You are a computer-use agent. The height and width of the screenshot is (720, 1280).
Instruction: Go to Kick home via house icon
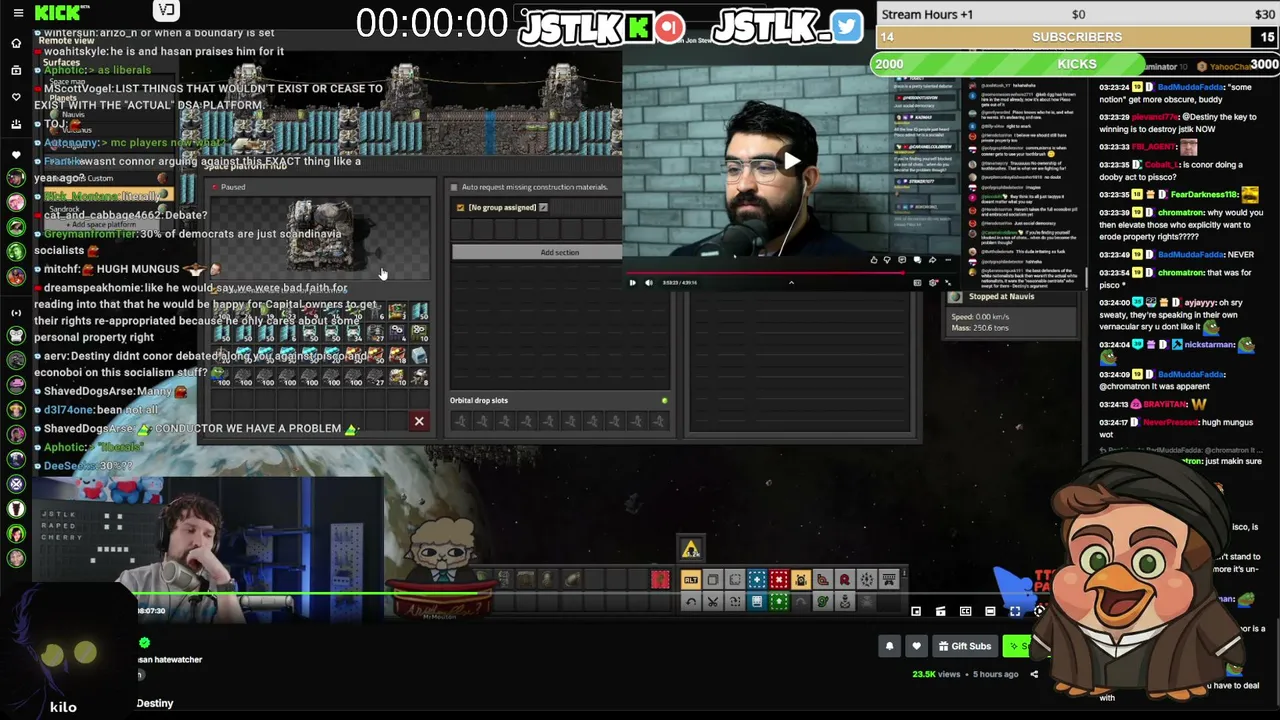(x=16, y=43)
